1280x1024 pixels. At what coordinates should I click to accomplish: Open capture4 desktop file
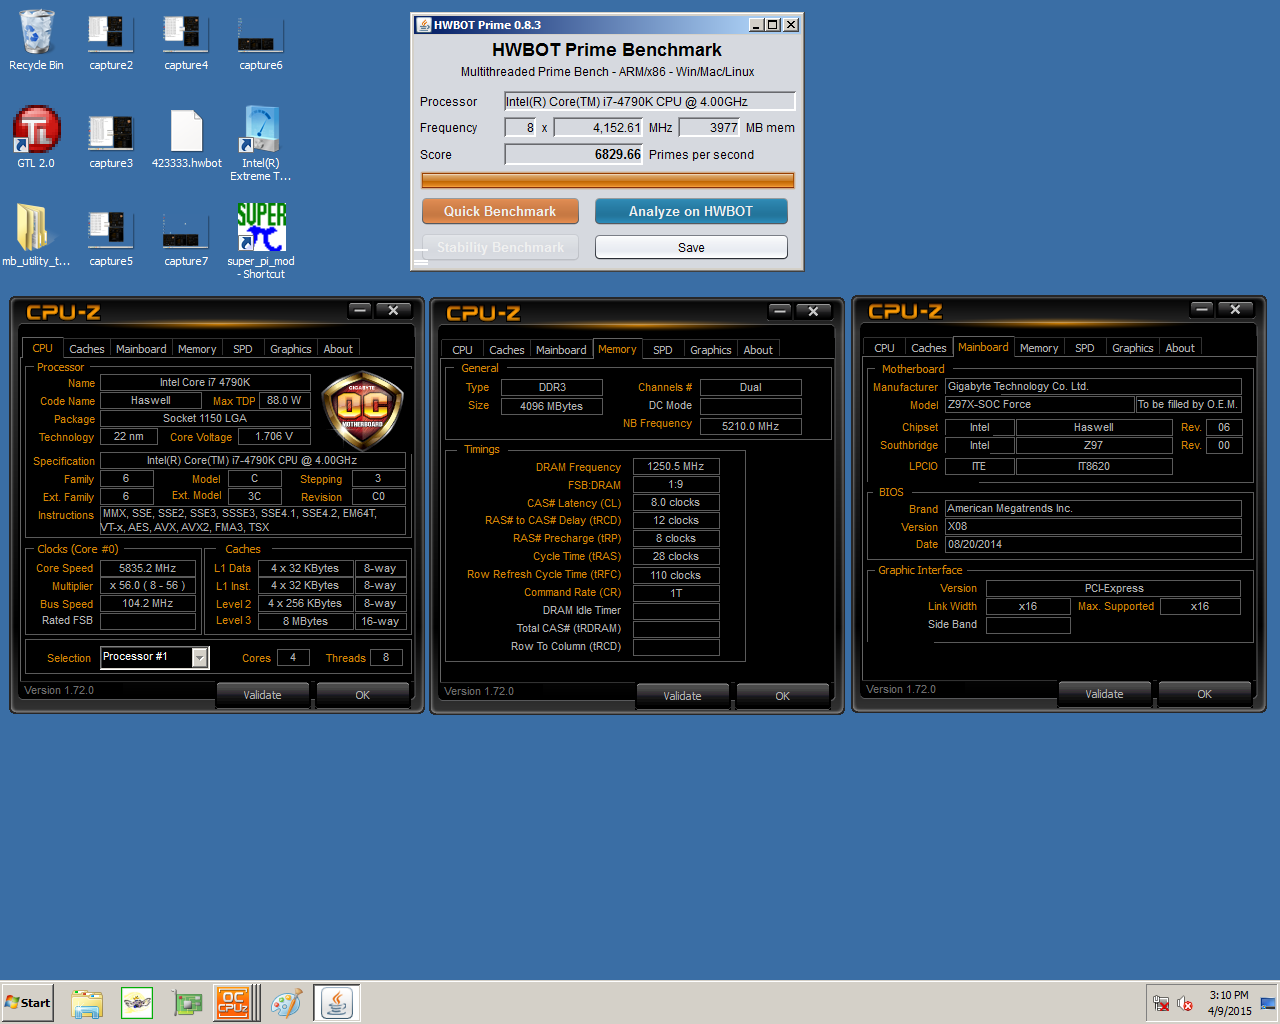coord(186,40)
